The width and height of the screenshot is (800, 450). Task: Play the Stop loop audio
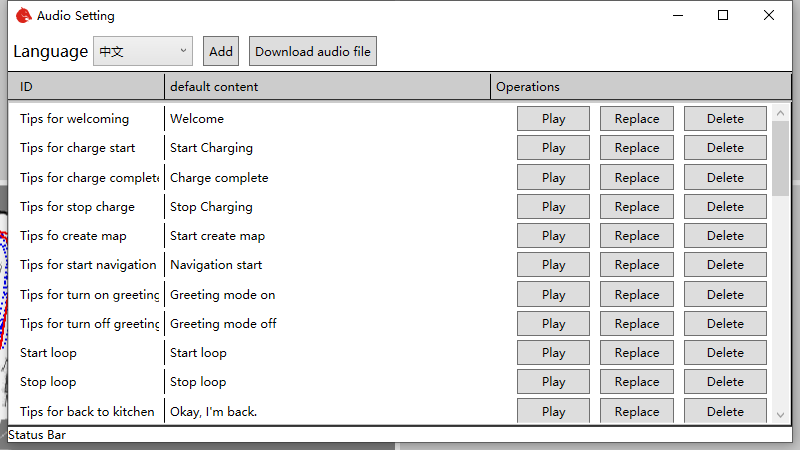[x=553, y=382]
